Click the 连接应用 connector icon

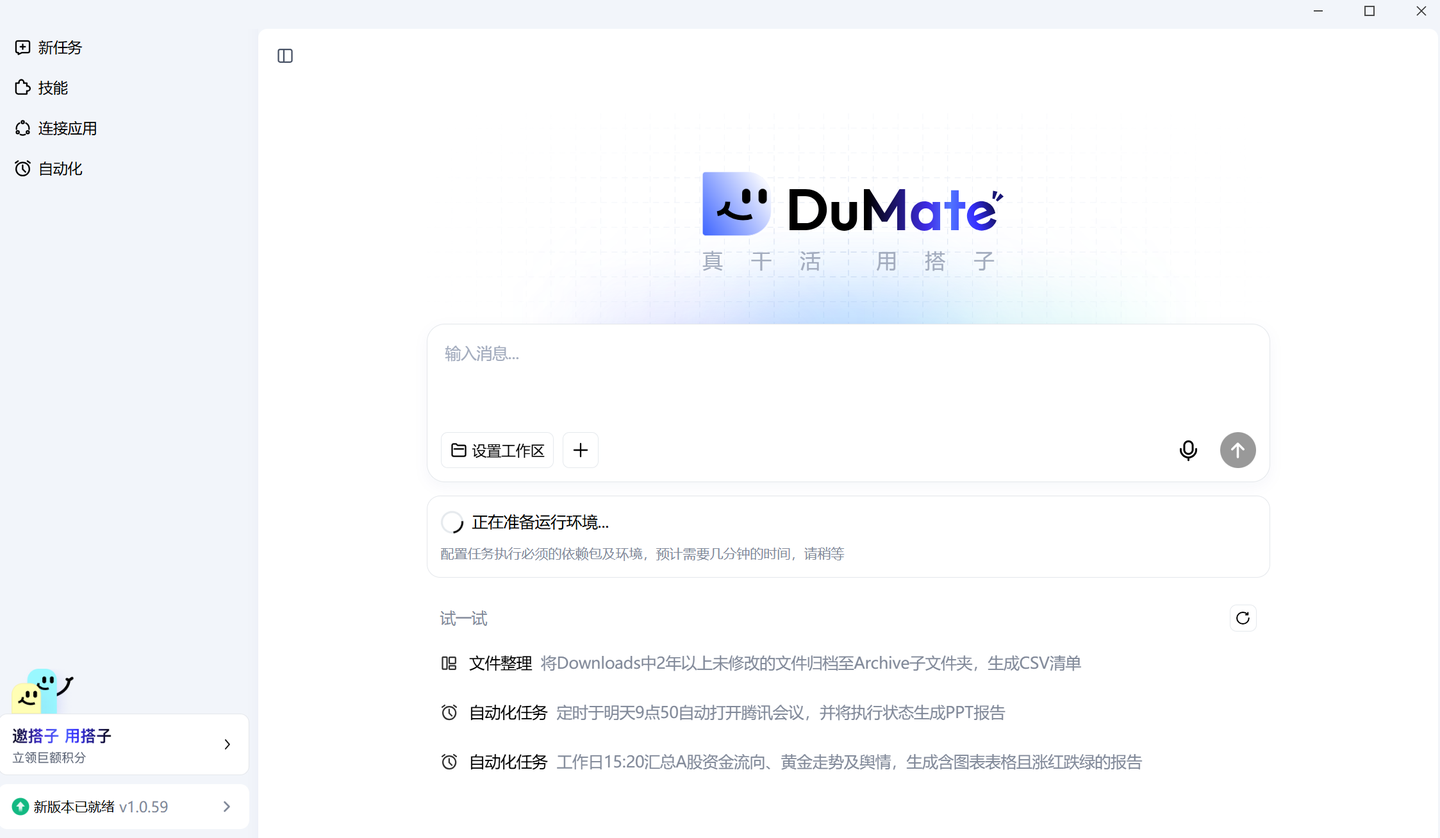[22, 128]
